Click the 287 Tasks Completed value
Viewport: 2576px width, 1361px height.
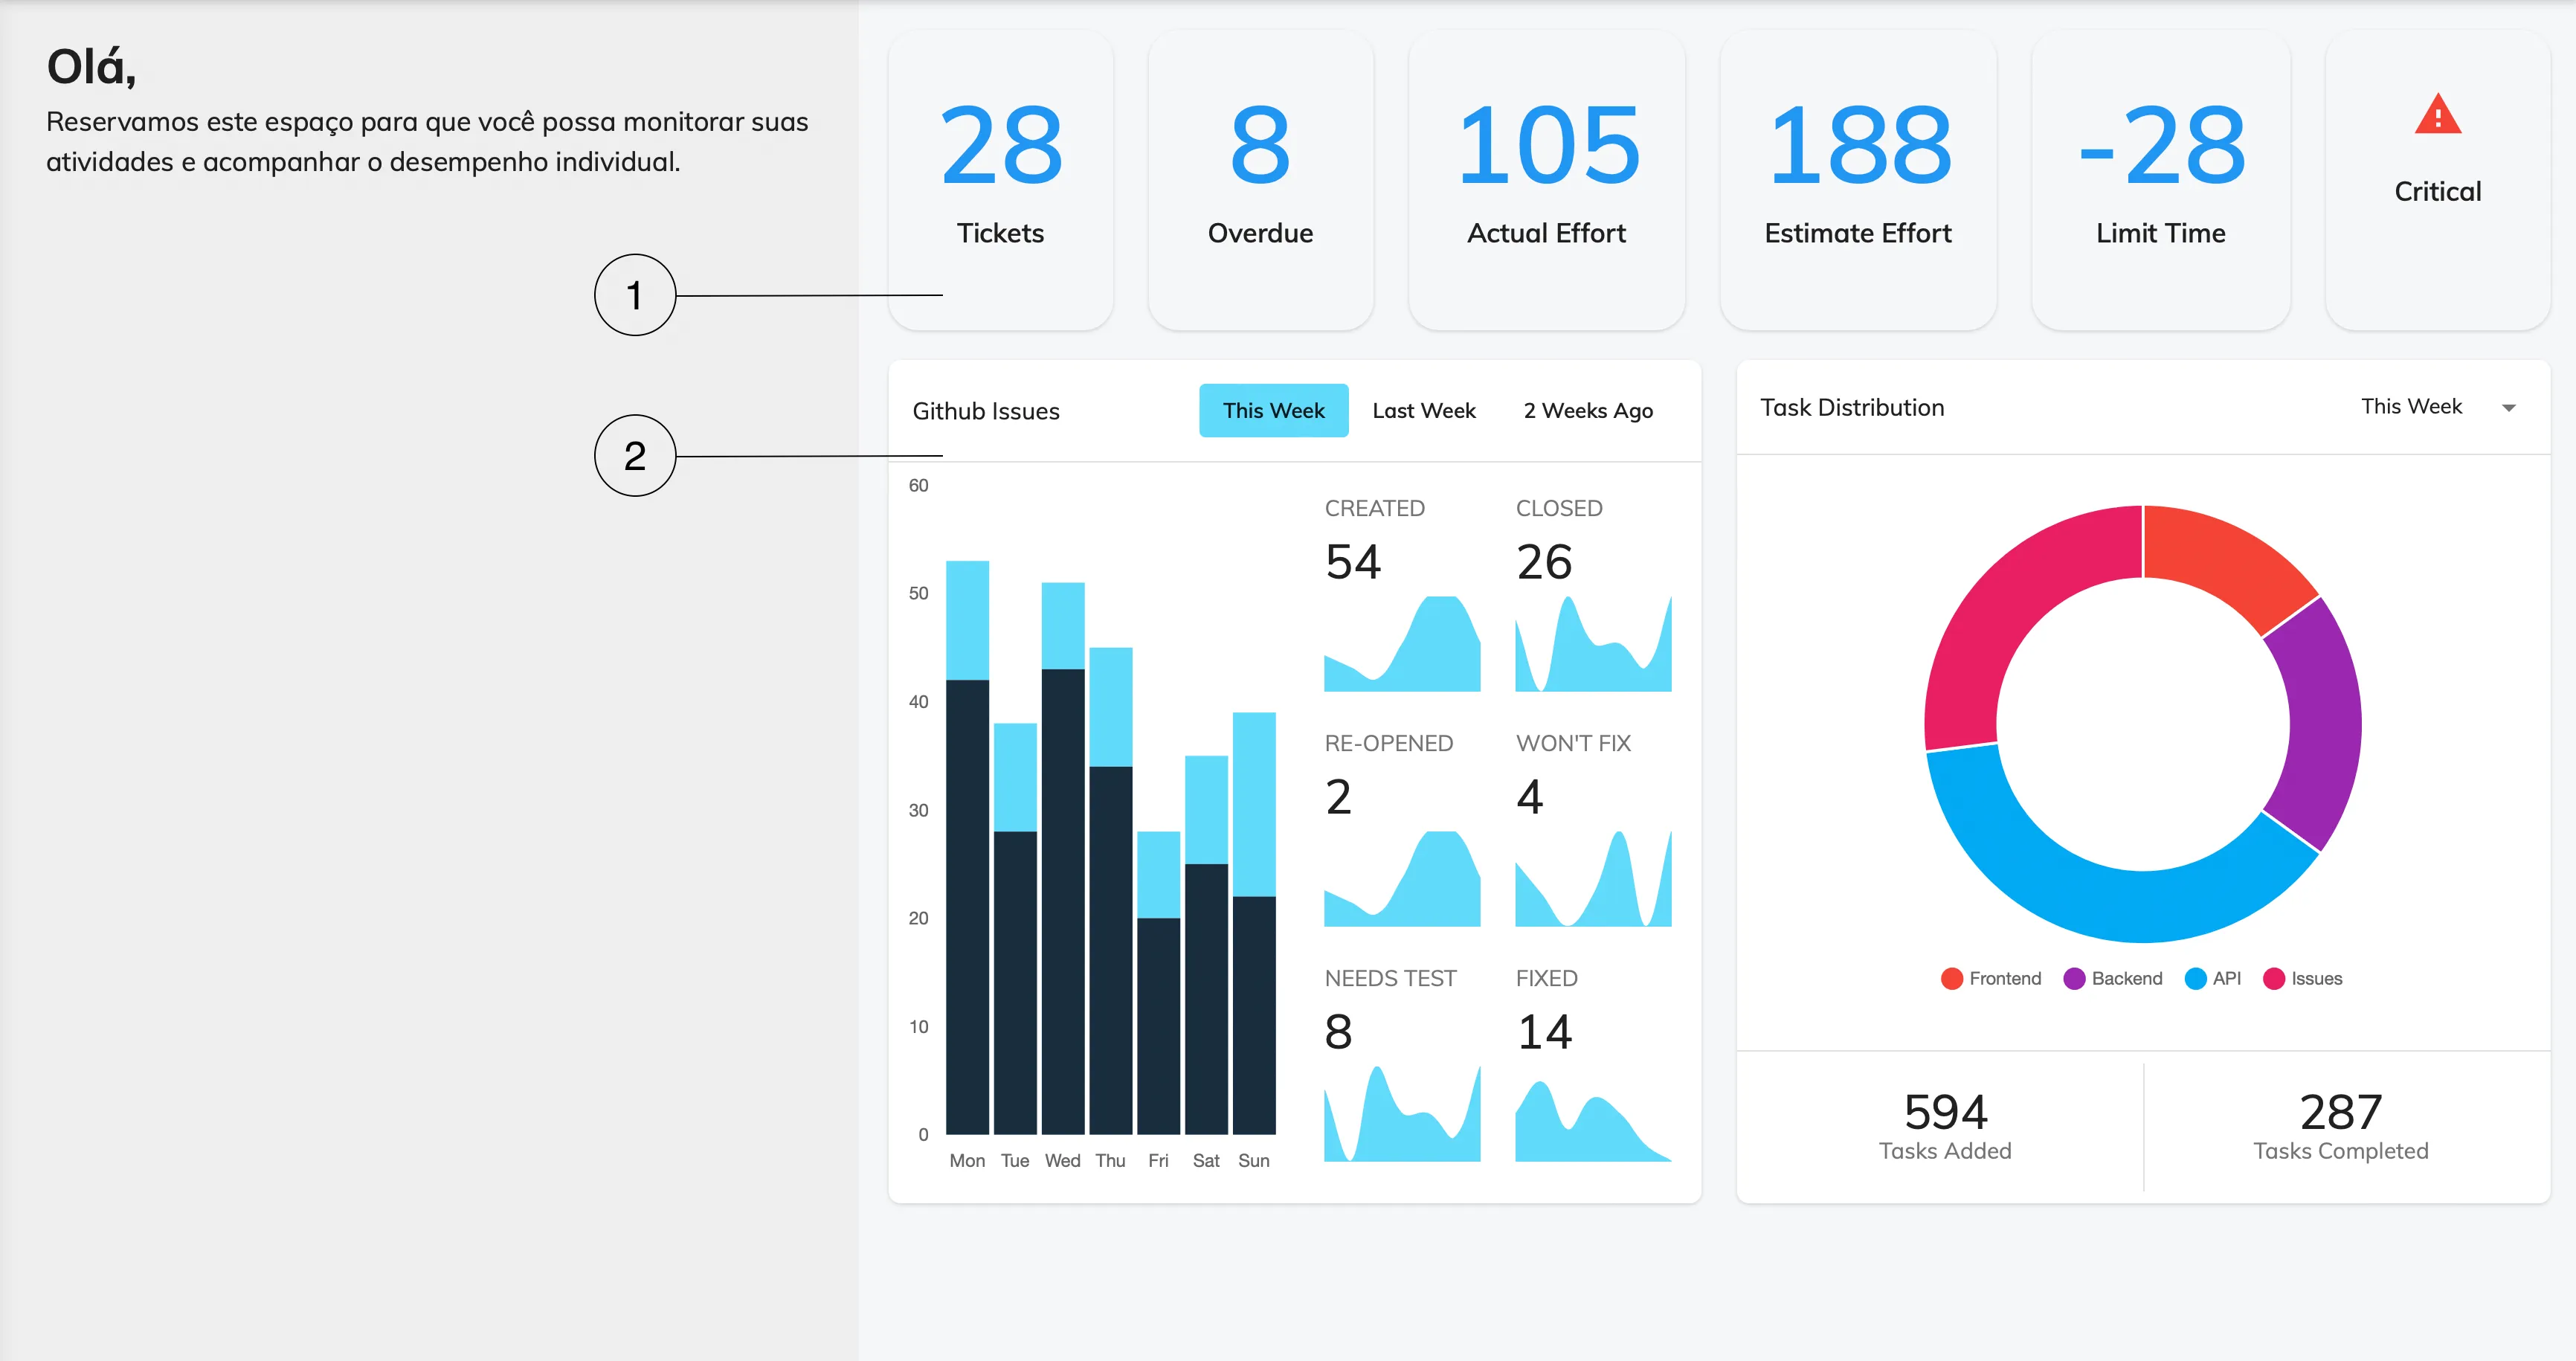2340,1112
